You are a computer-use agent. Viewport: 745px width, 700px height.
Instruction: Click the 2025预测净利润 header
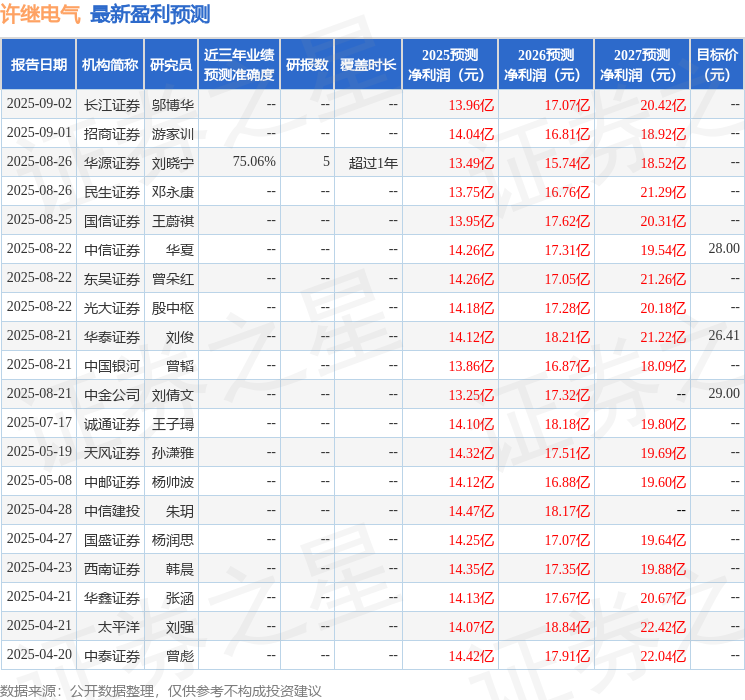[x=450, y=65]
